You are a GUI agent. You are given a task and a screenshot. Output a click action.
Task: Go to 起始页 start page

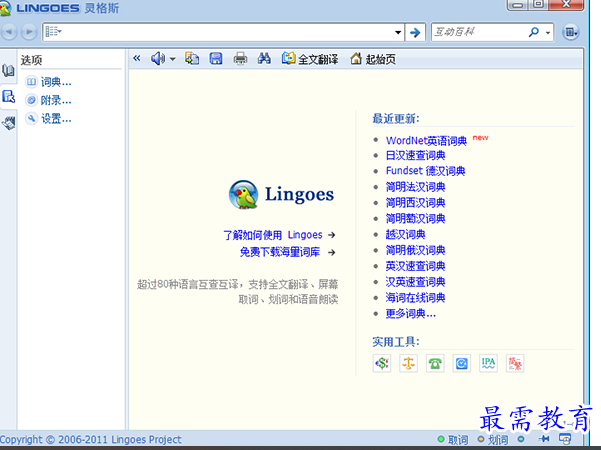[373, 59]
